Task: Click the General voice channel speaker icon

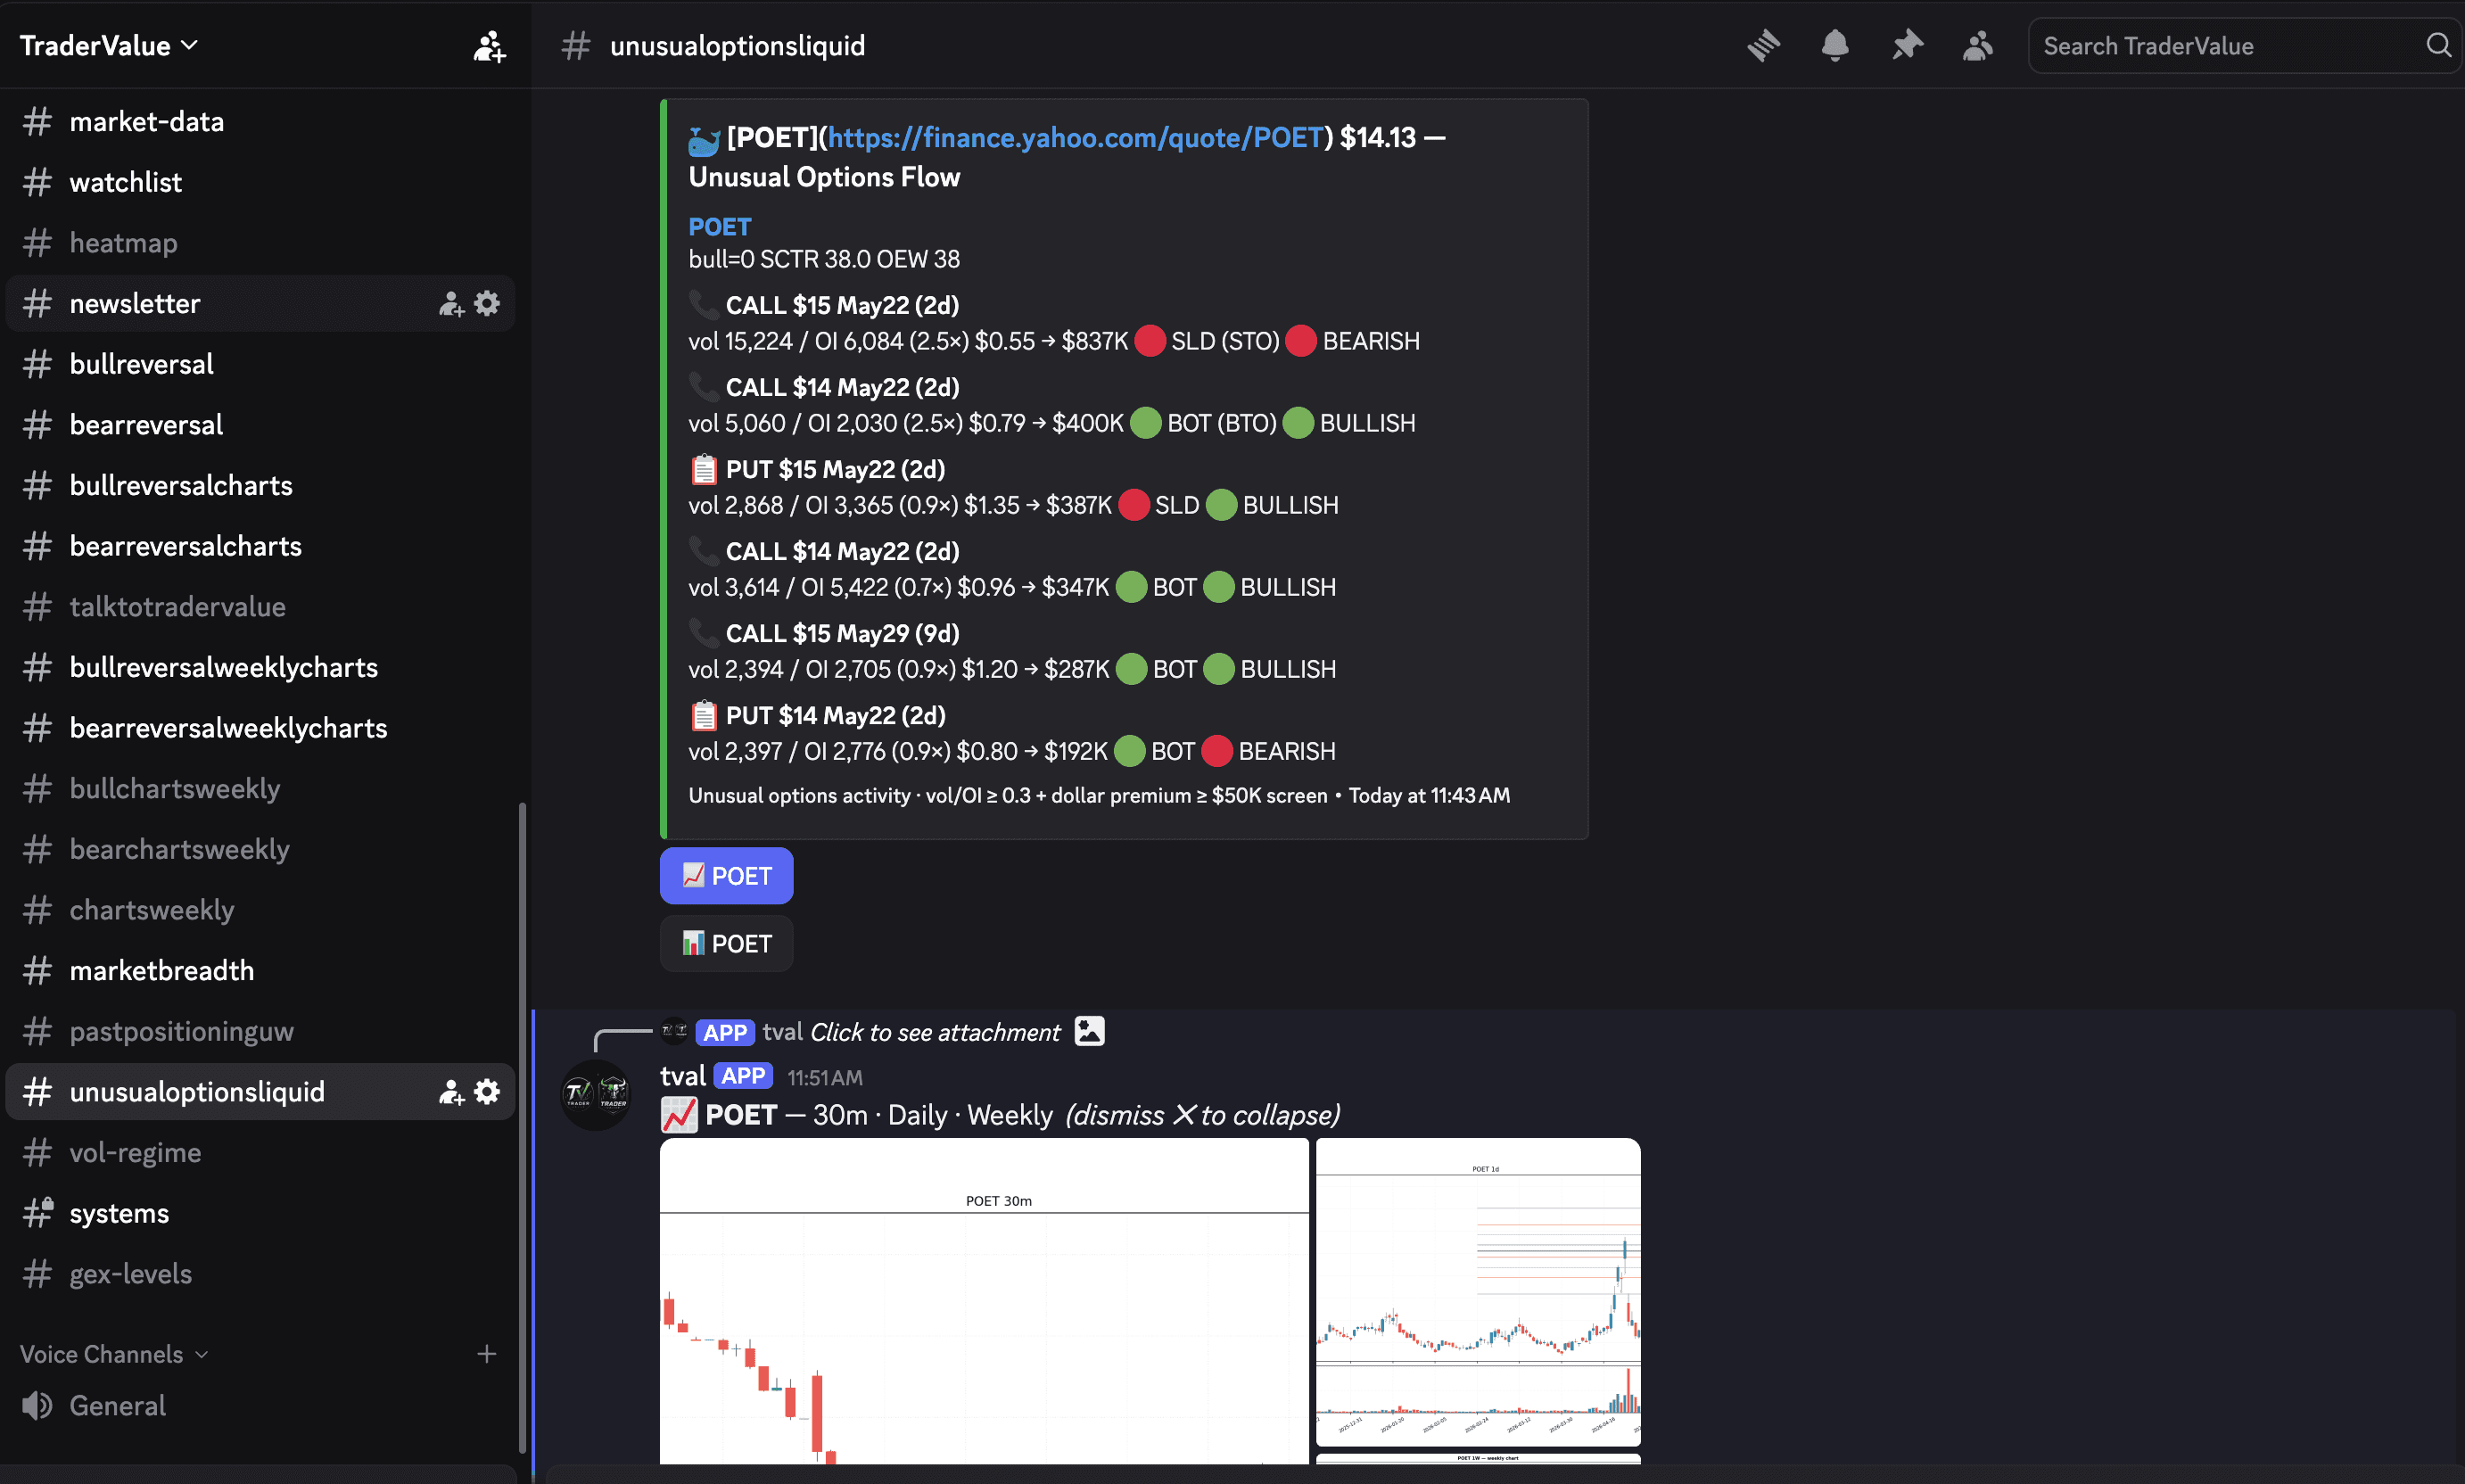Action: pyautogui.click(x=38, y=1406)
